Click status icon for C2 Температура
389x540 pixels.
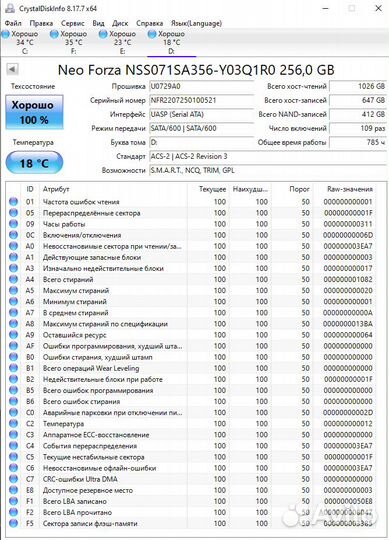click(13, 424)
